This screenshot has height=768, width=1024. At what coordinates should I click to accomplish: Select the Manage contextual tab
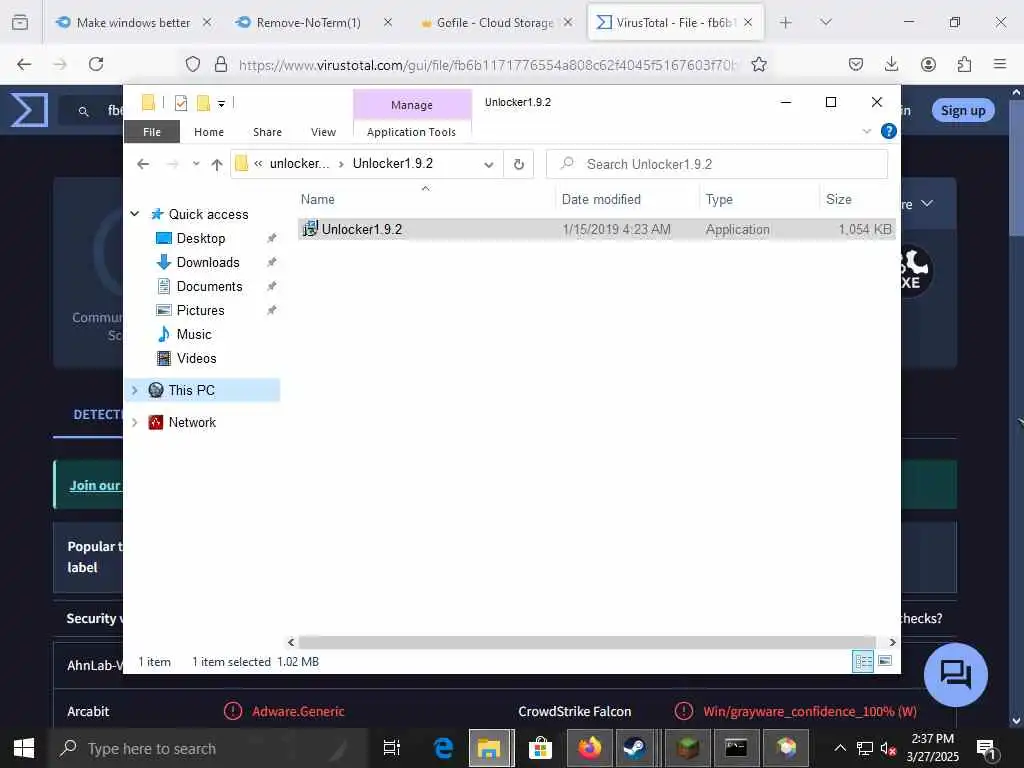point(411,104)
